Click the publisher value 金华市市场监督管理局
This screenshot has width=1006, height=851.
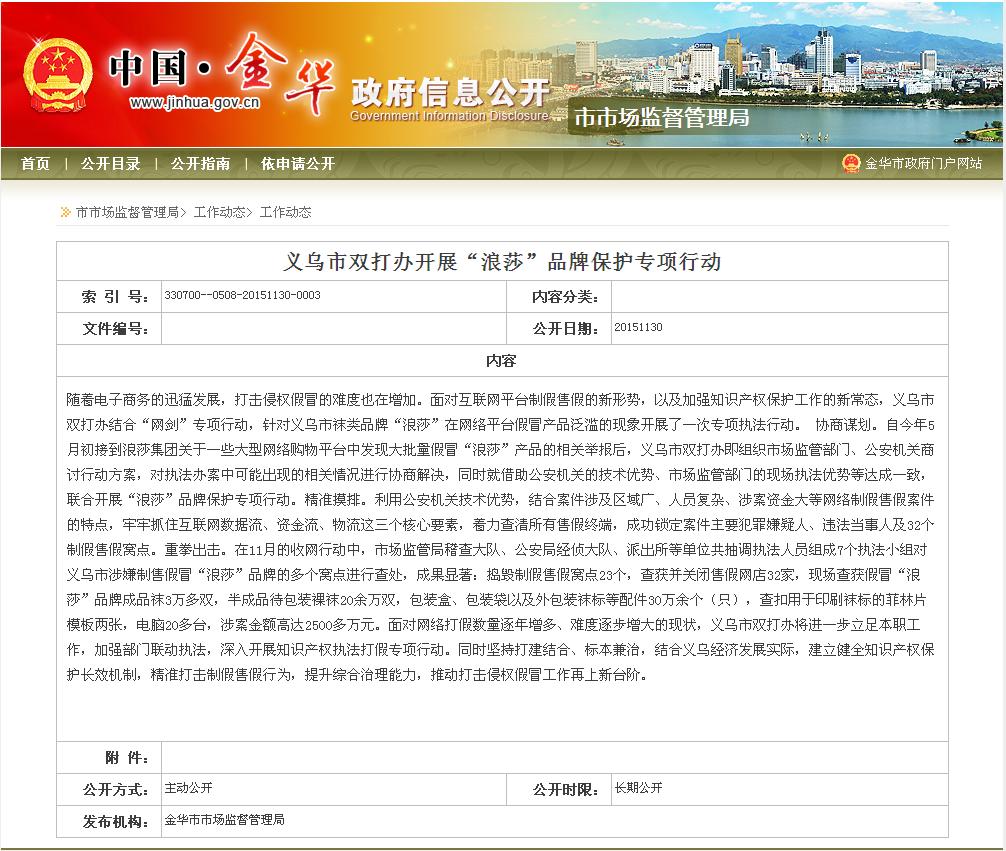coord(224,820)
